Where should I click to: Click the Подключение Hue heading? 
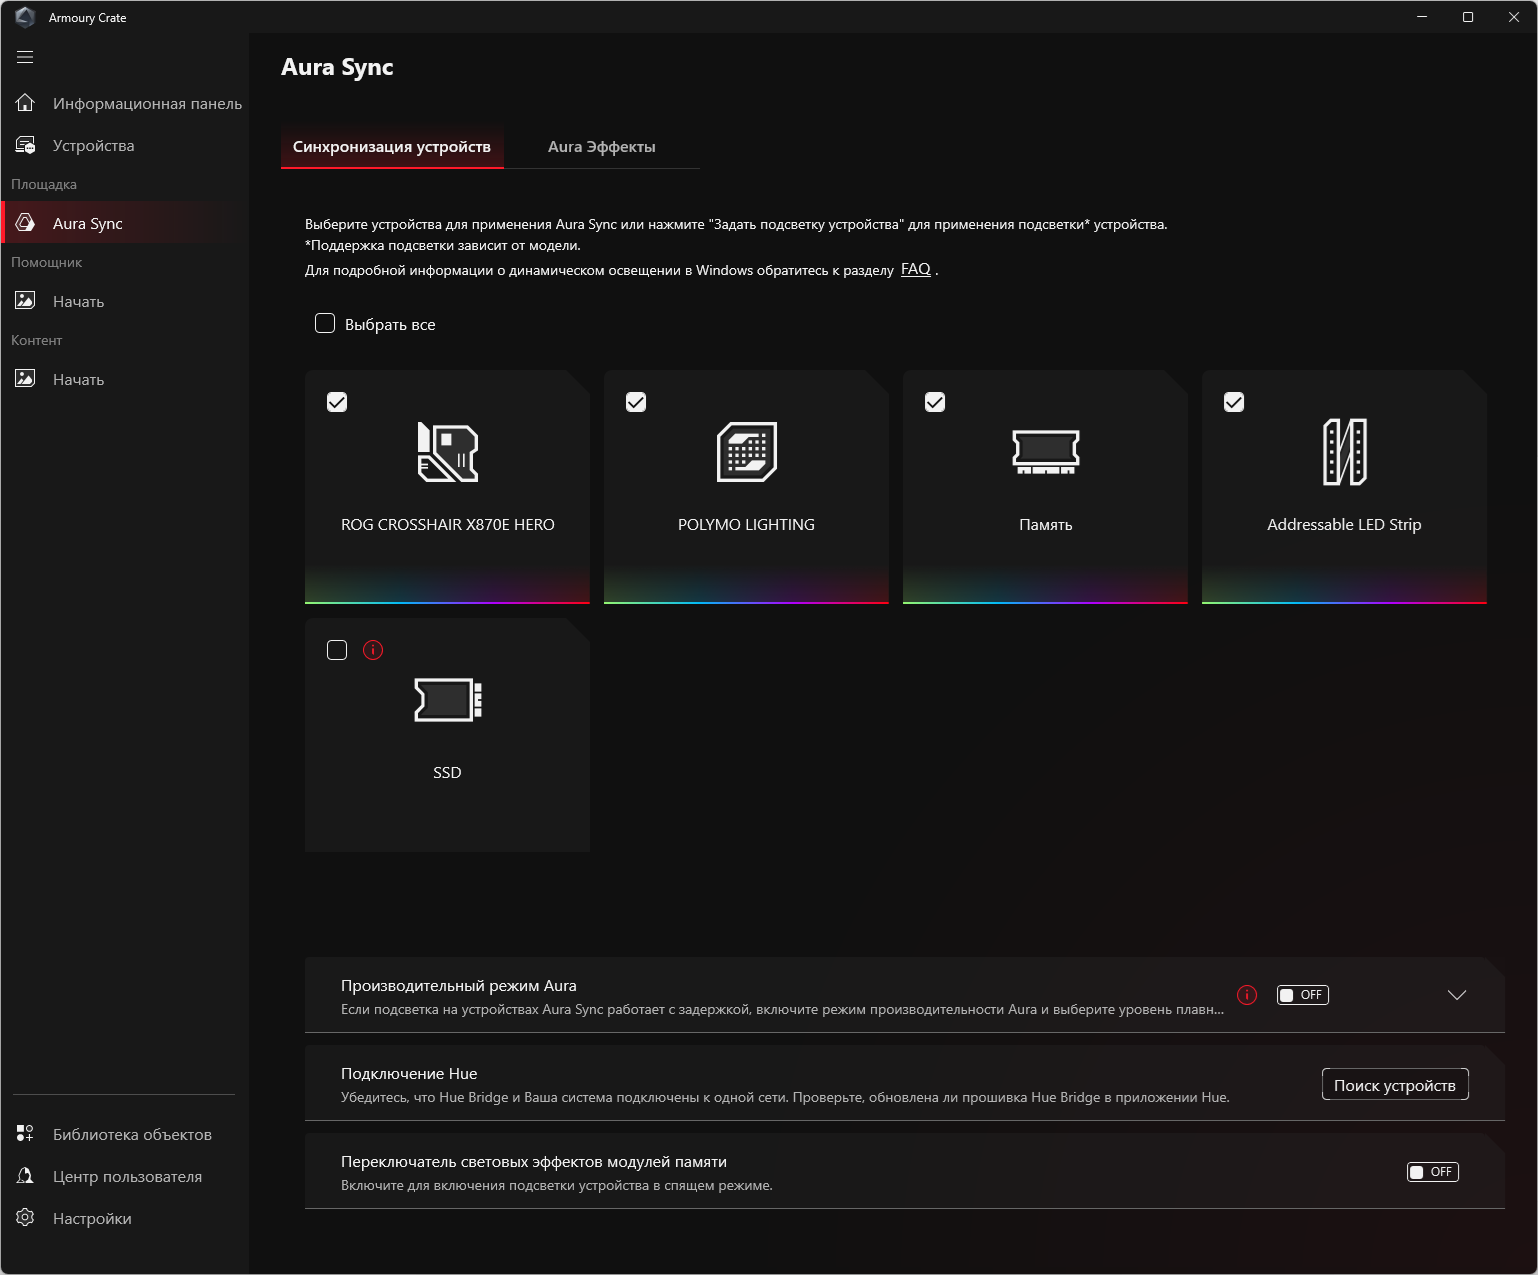coord(409,1074)
